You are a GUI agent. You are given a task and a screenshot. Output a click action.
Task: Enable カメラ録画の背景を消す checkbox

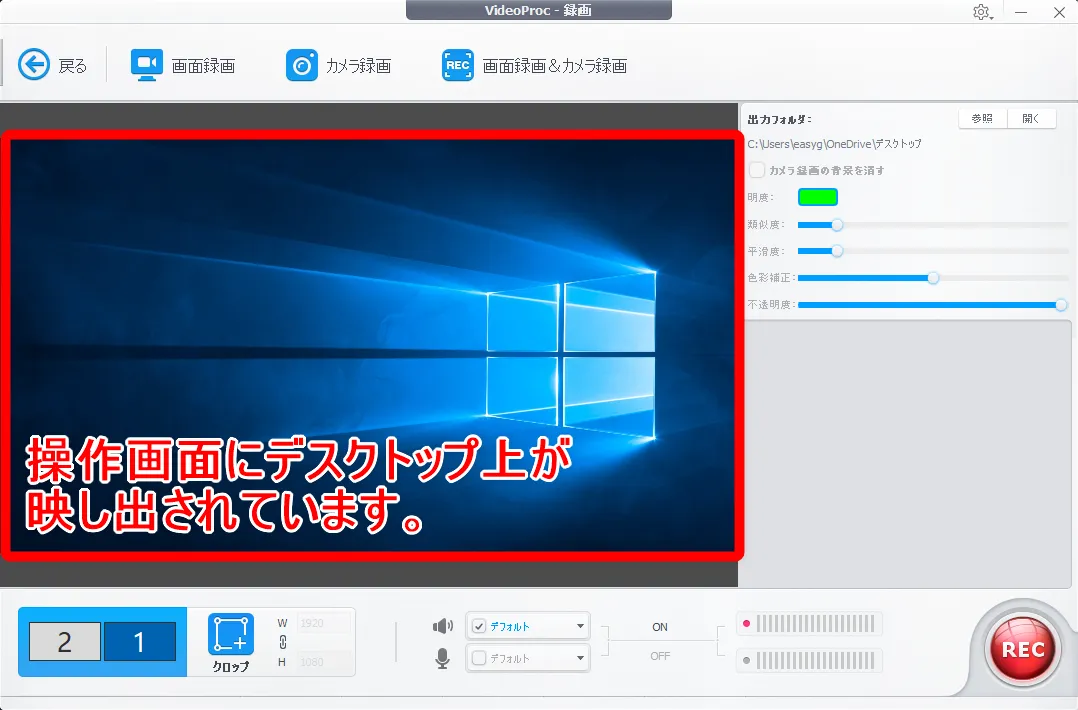[757, 170]
